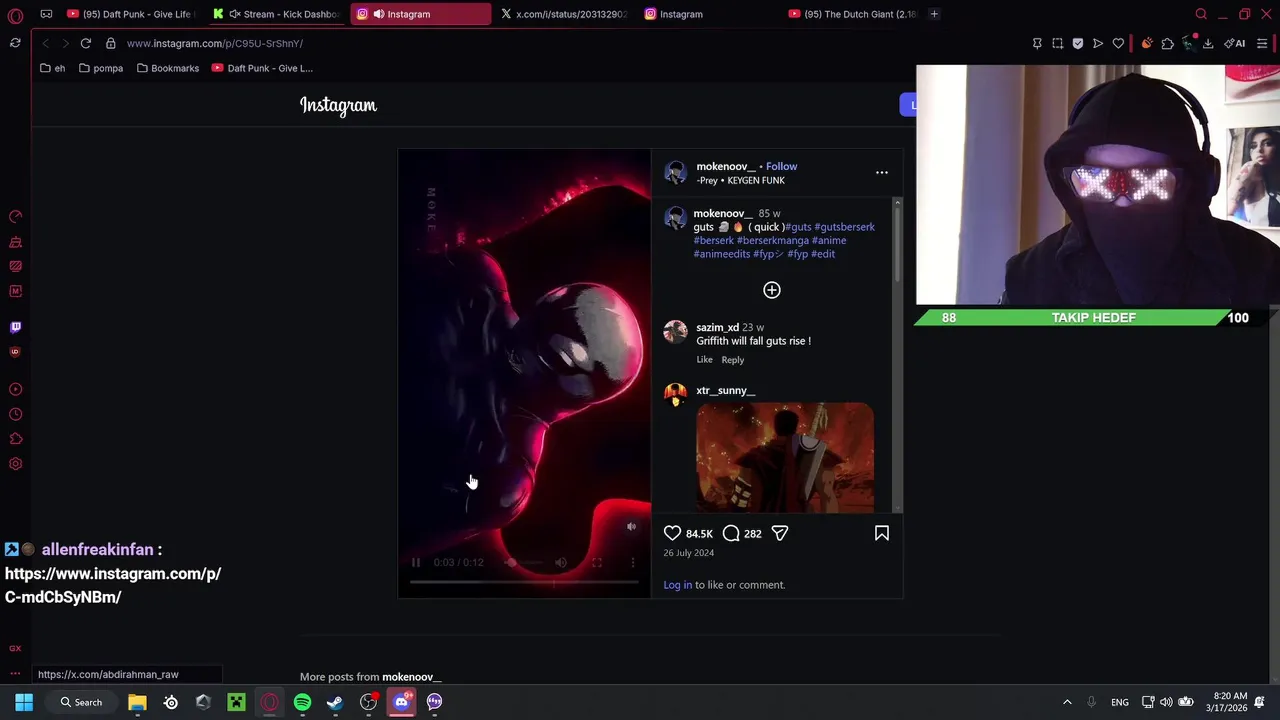The width and height of the screenshot is (1280, 720).
Task: Switch to Stream - Kick Dashboard tab
Action: [276, 14]
